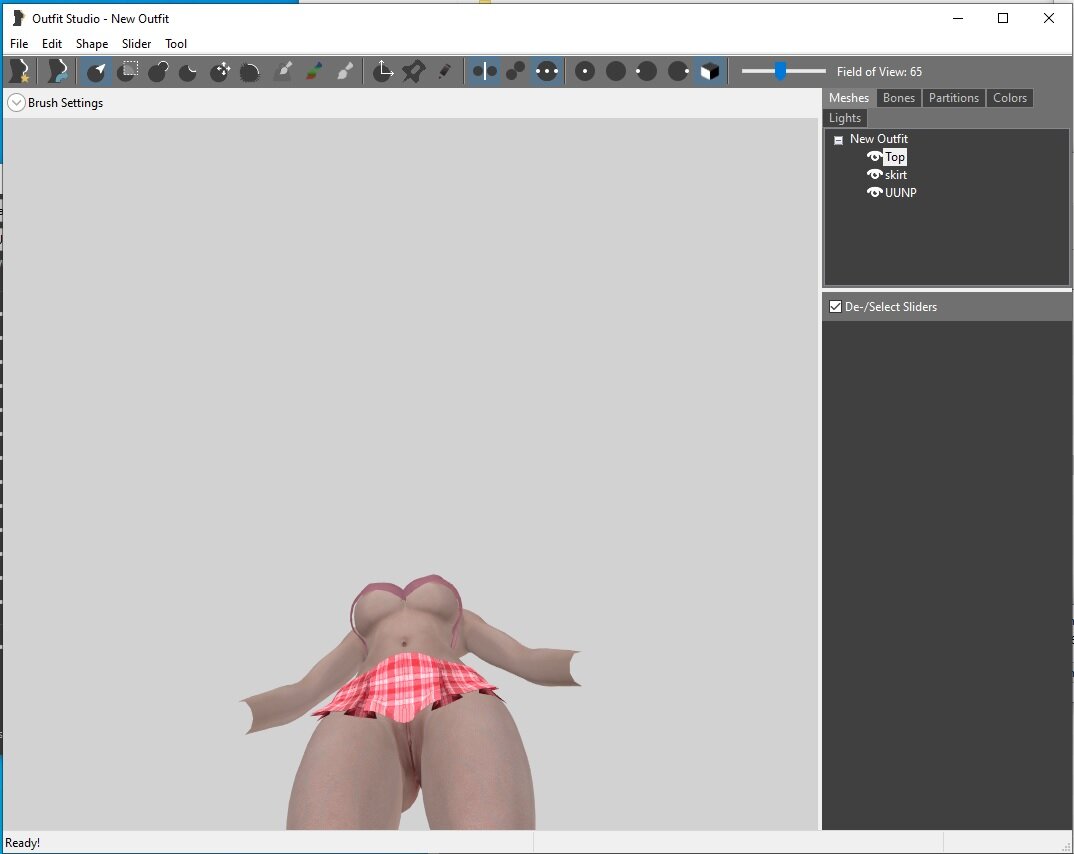Viewport: 1074px width, 854px height.
Task: Click the Brush Settings label
Action: 65,103
